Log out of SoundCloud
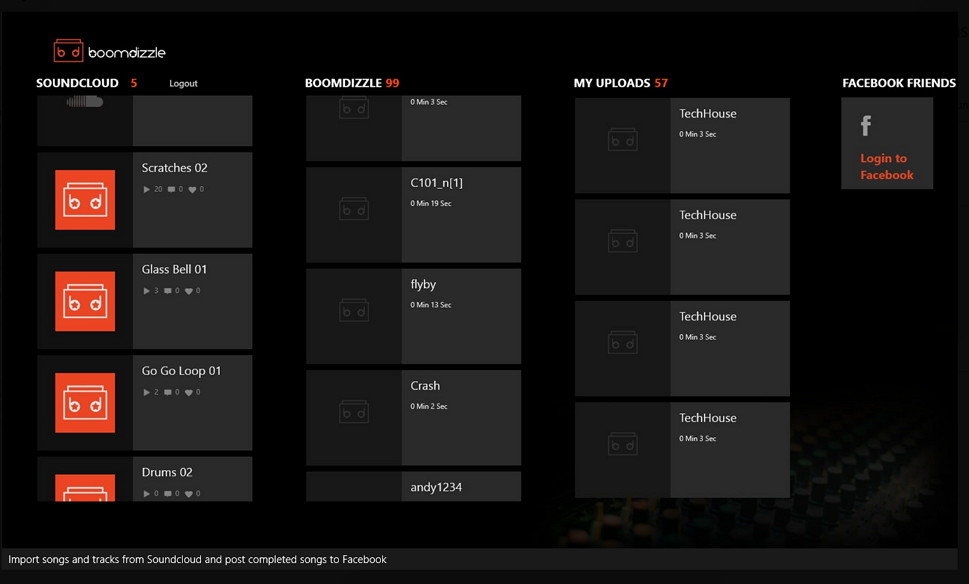969x584 pixels. coord(183,83)
